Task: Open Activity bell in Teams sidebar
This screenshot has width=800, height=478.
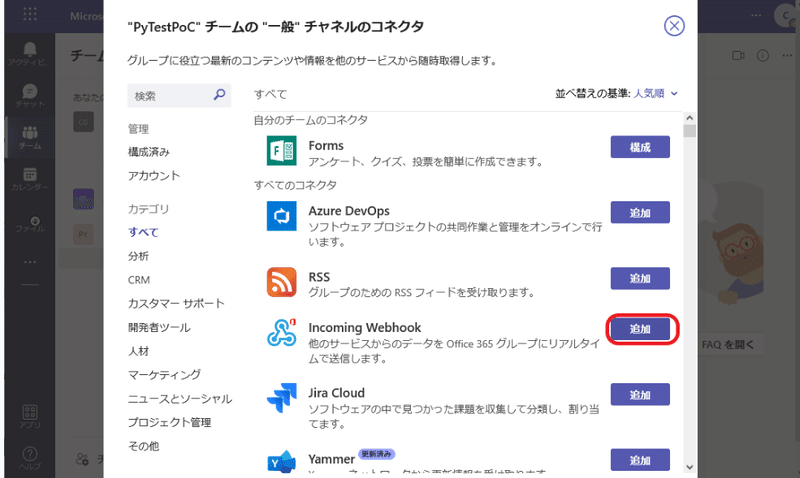Action: pos(30,54)
